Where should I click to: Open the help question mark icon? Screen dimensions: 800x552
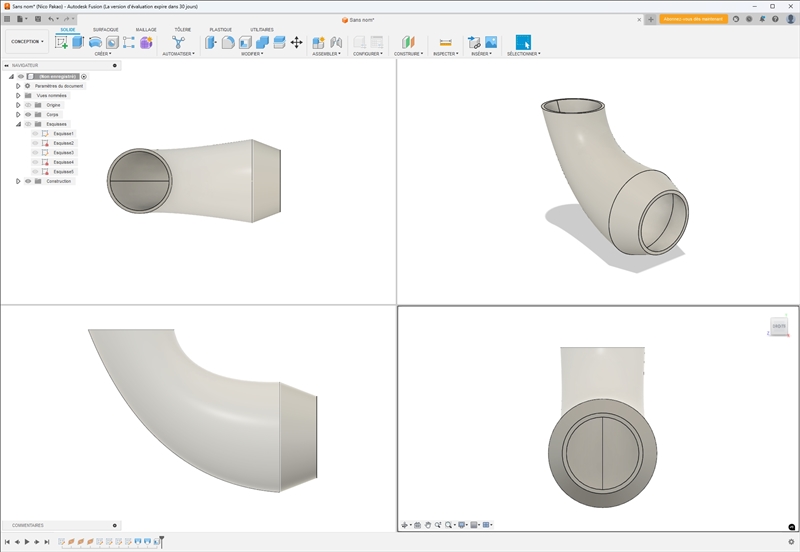[x=776, y=19]
